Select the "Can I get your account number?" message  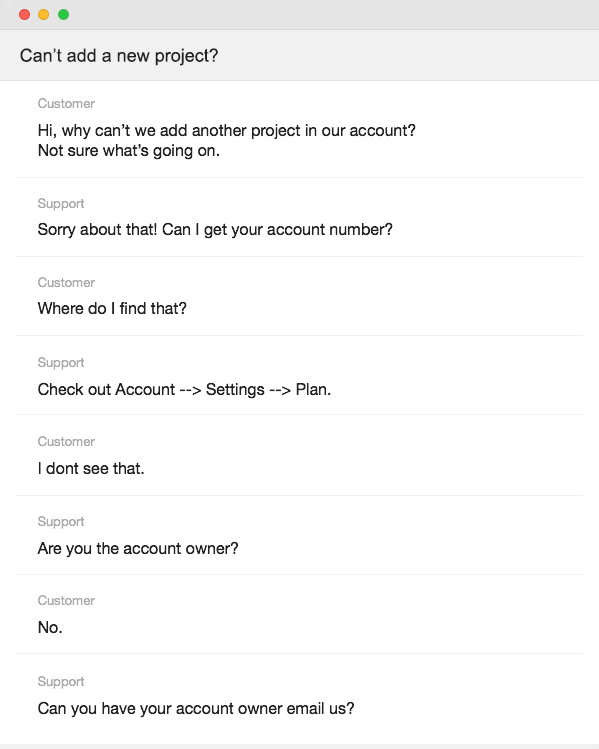coord(277,230)
